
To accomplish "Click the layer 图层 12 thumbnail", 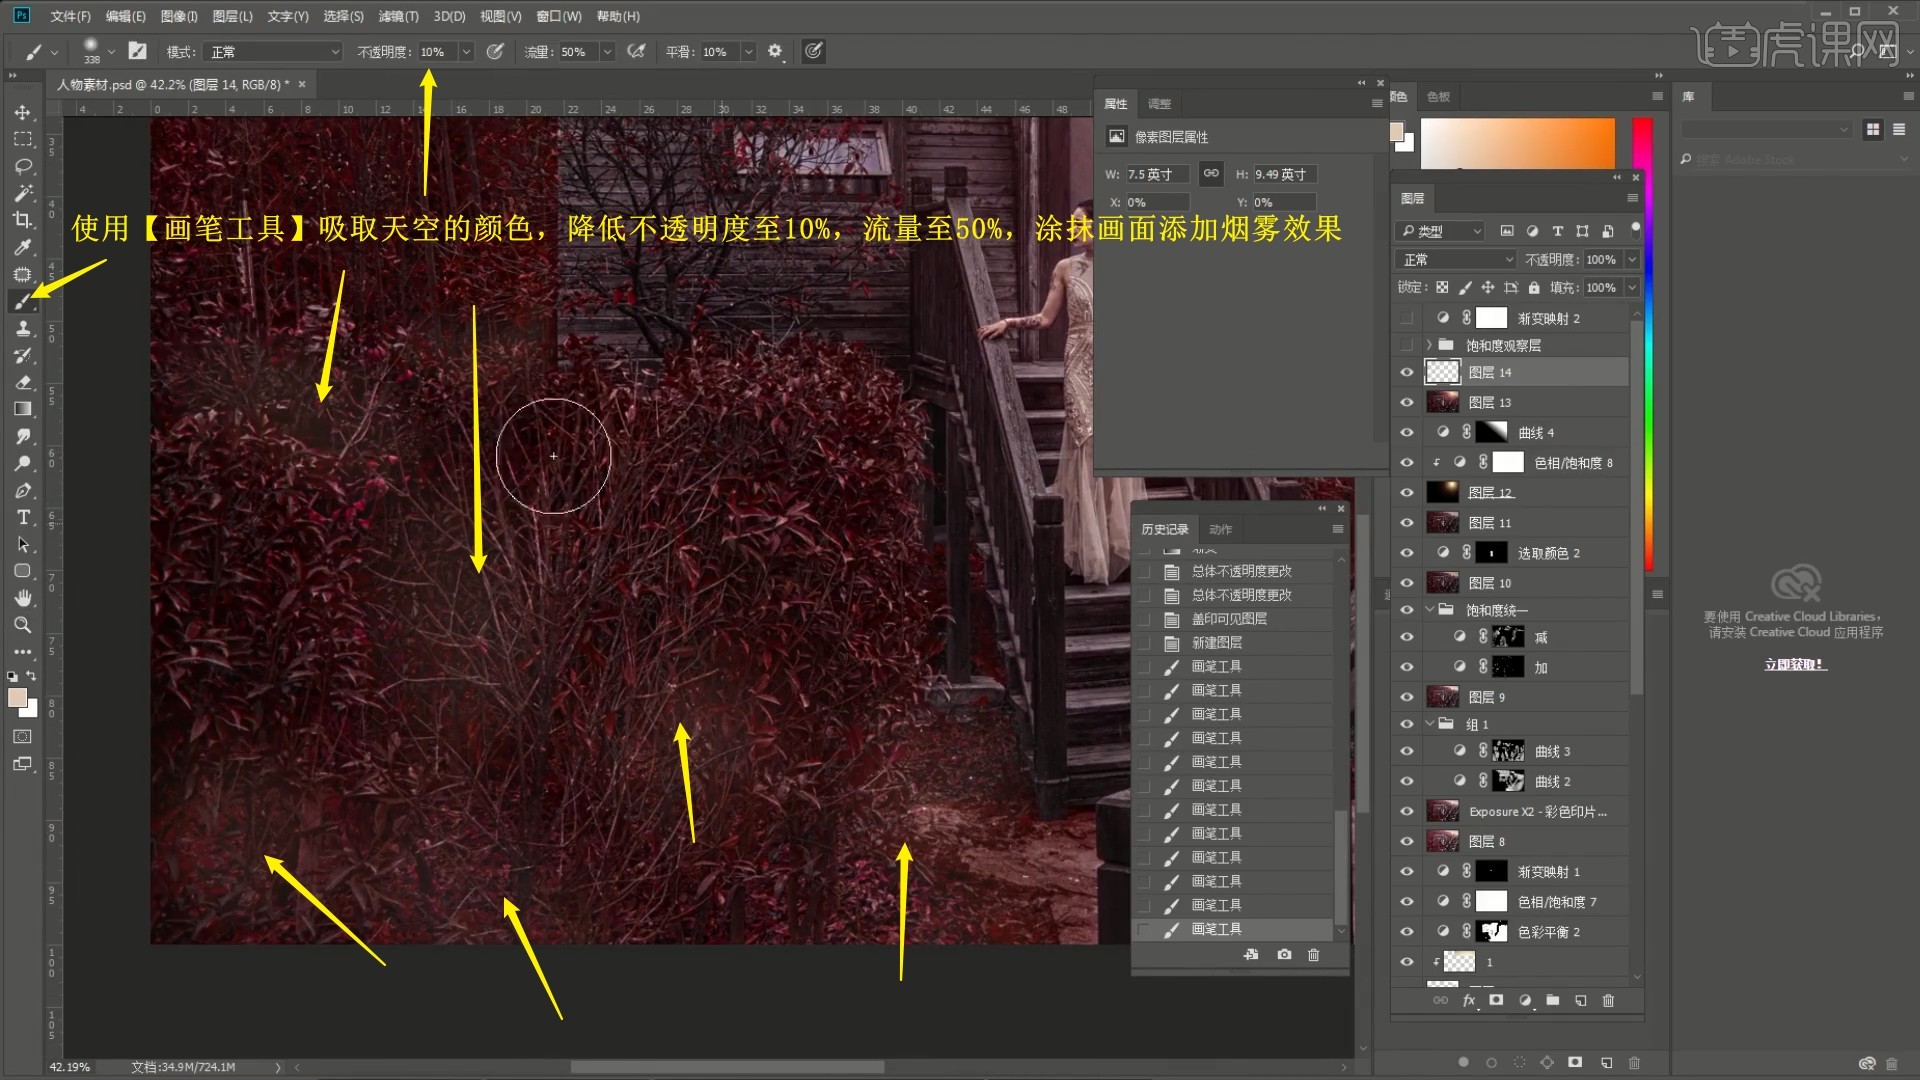I will pyautogui.click(x=1442, y=492).
